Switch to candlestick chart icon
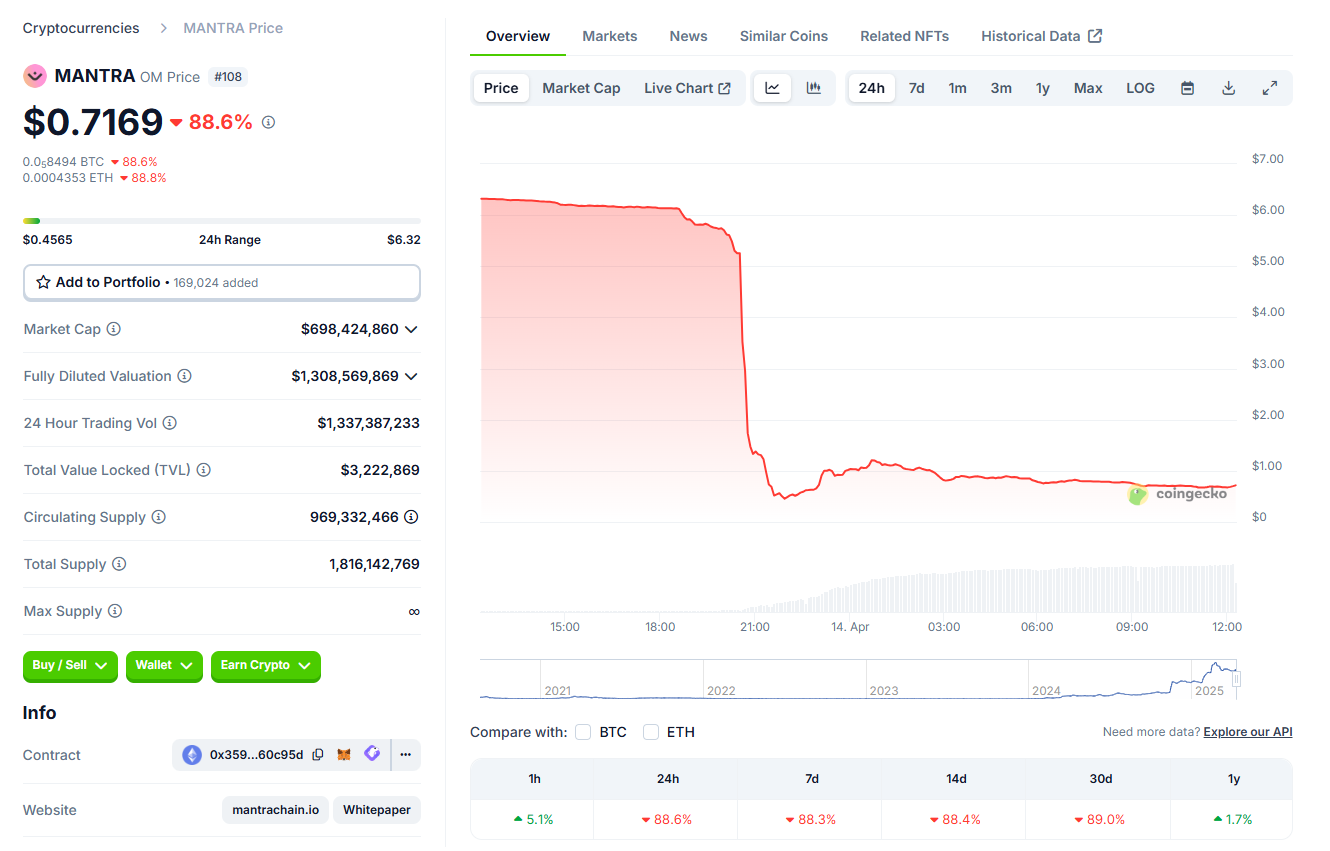The width and height of the screenshot is (1330, 851). pyautogui.click(x=814, y=88)
